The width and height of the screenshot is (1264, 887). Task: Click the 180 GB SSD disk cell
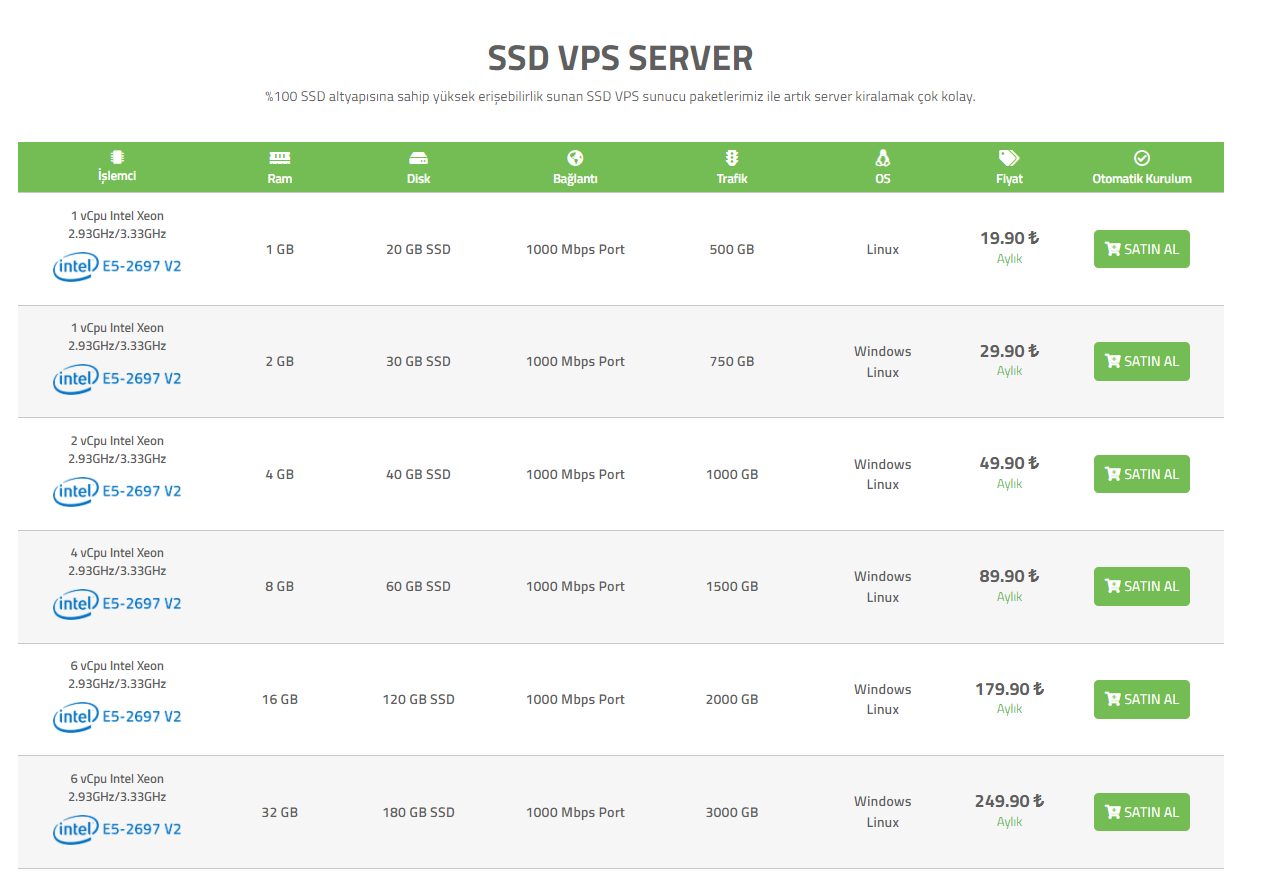click(418, 812)
